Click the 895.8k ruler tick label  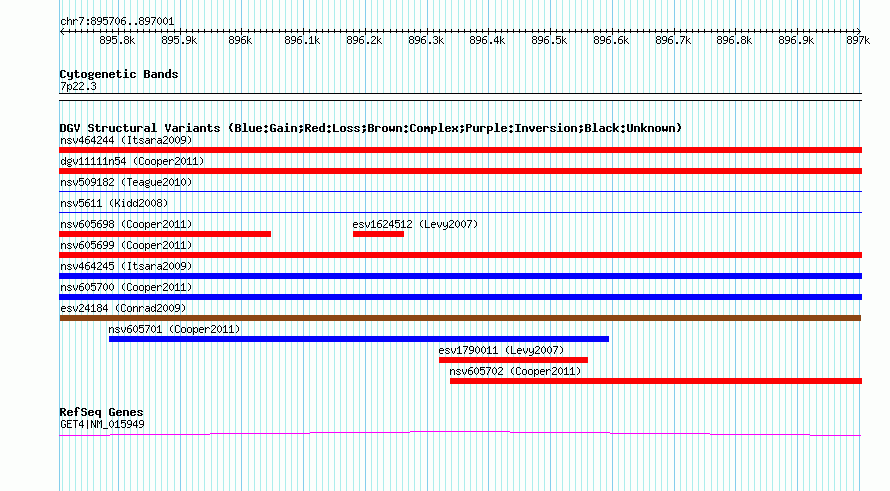point(117,40)
